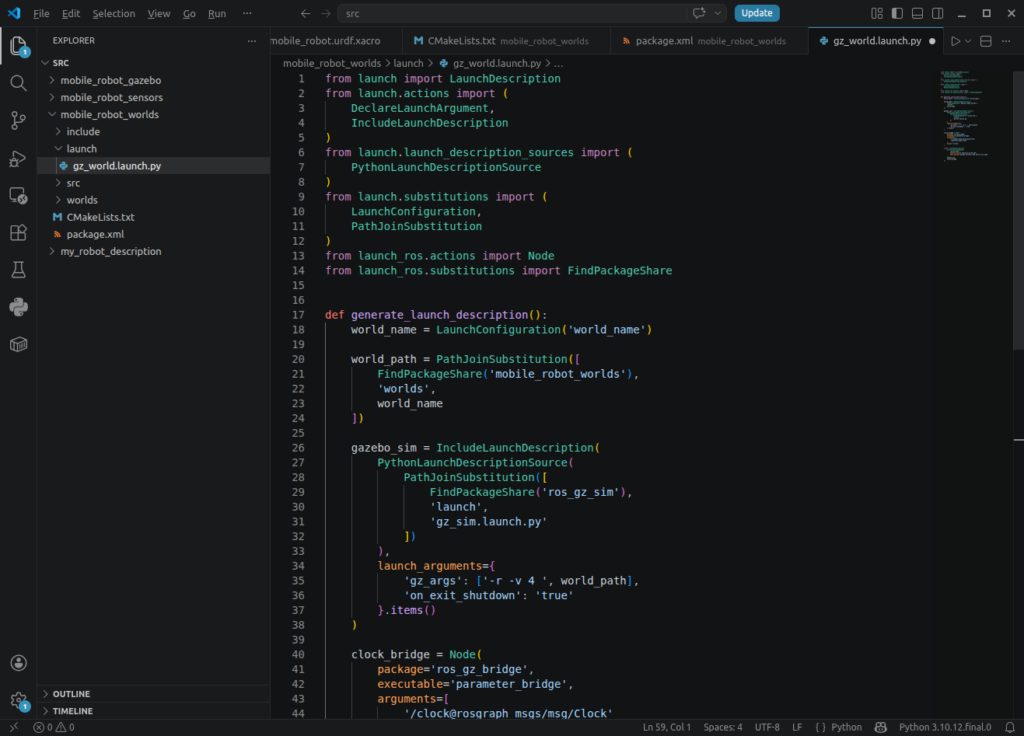1024x736 pixels.
Task: Change end of line LF
Action: [797, 727]
